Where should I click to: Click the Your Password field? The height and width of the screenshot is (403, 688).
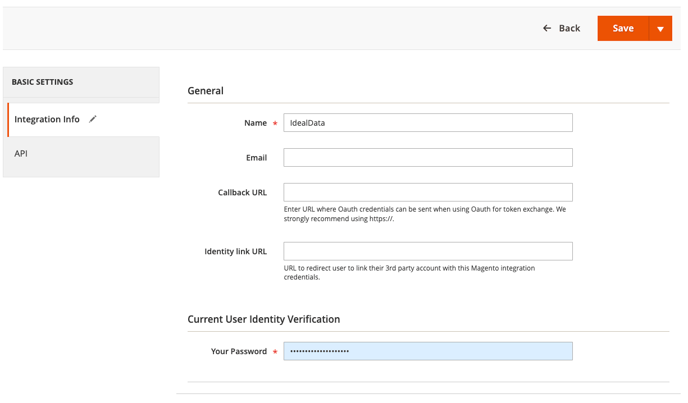tap(427, 351)
